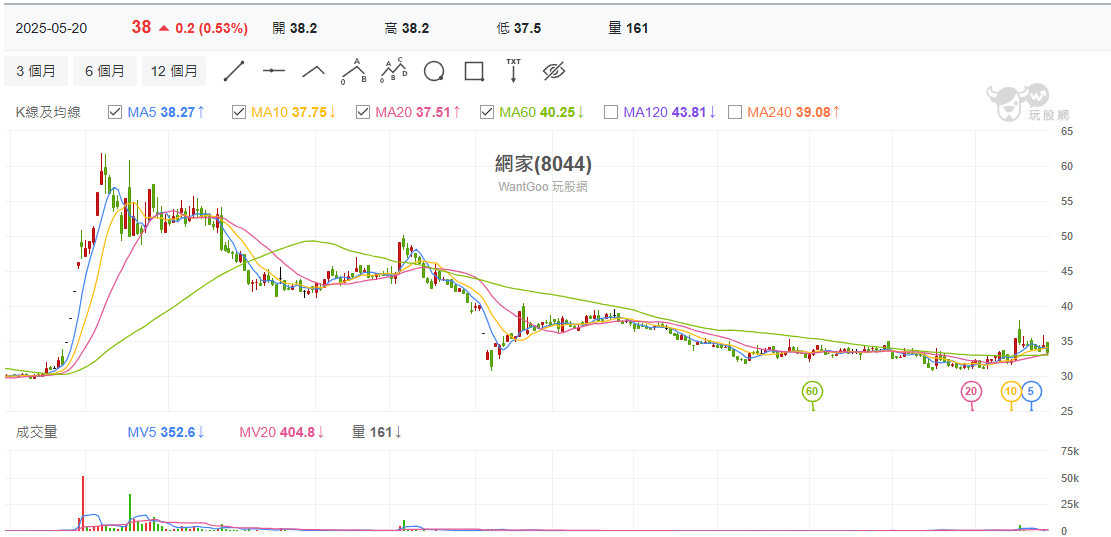Viewport: 1111px width, 537px height.
Task: Select the rectangle drawing tool
Action: pos(474,71)
